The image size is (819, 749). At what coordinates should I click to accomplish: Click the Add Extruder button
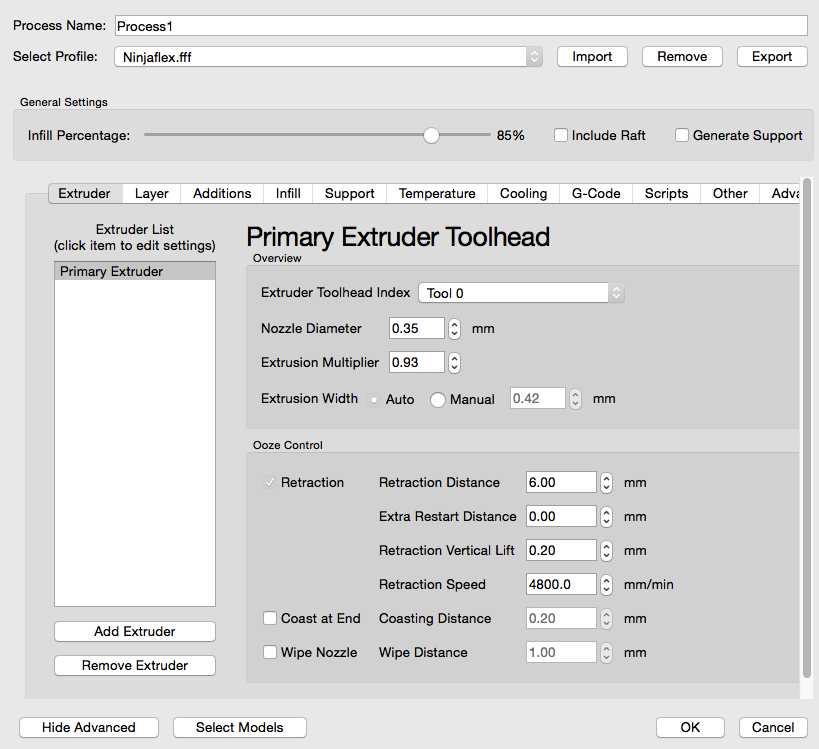(135, 631)
